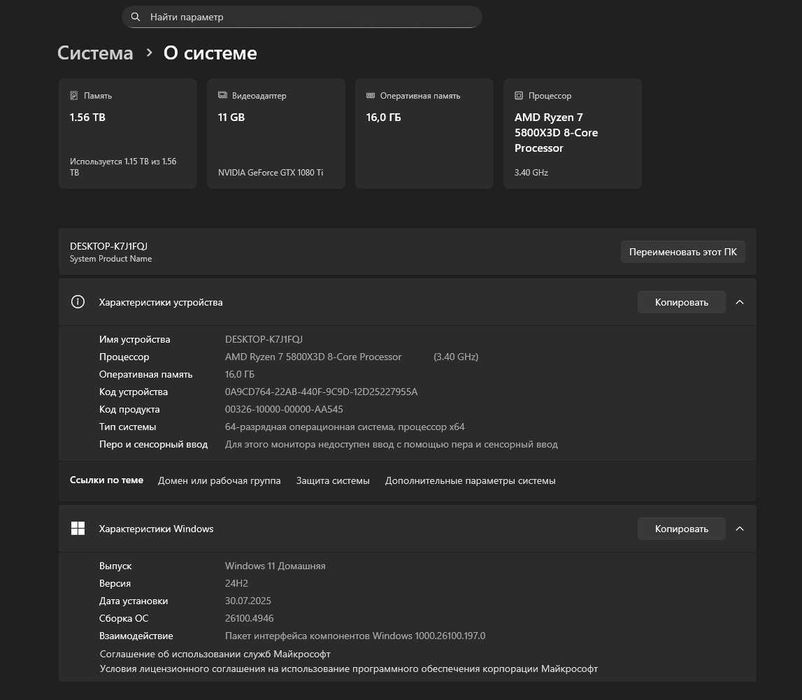Copy Windows specifications with Копировать
This screenshot has height=700, width=802.
(681, 529)
